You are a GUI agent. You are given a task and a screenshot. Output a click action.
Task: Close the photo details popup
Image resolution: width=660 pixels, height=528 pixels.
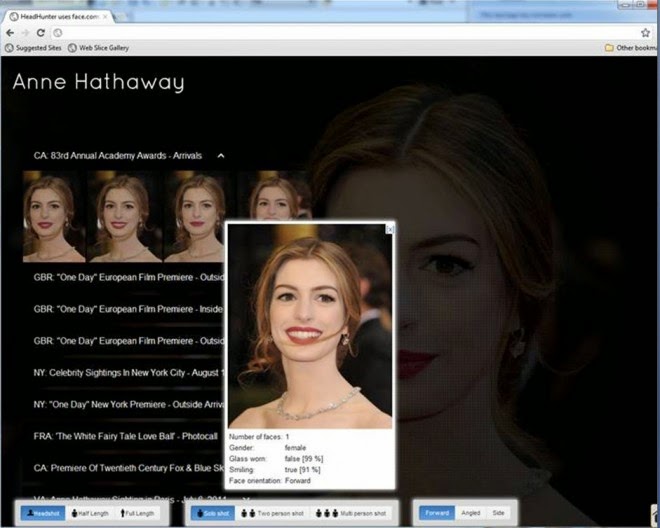click(390, 229)
